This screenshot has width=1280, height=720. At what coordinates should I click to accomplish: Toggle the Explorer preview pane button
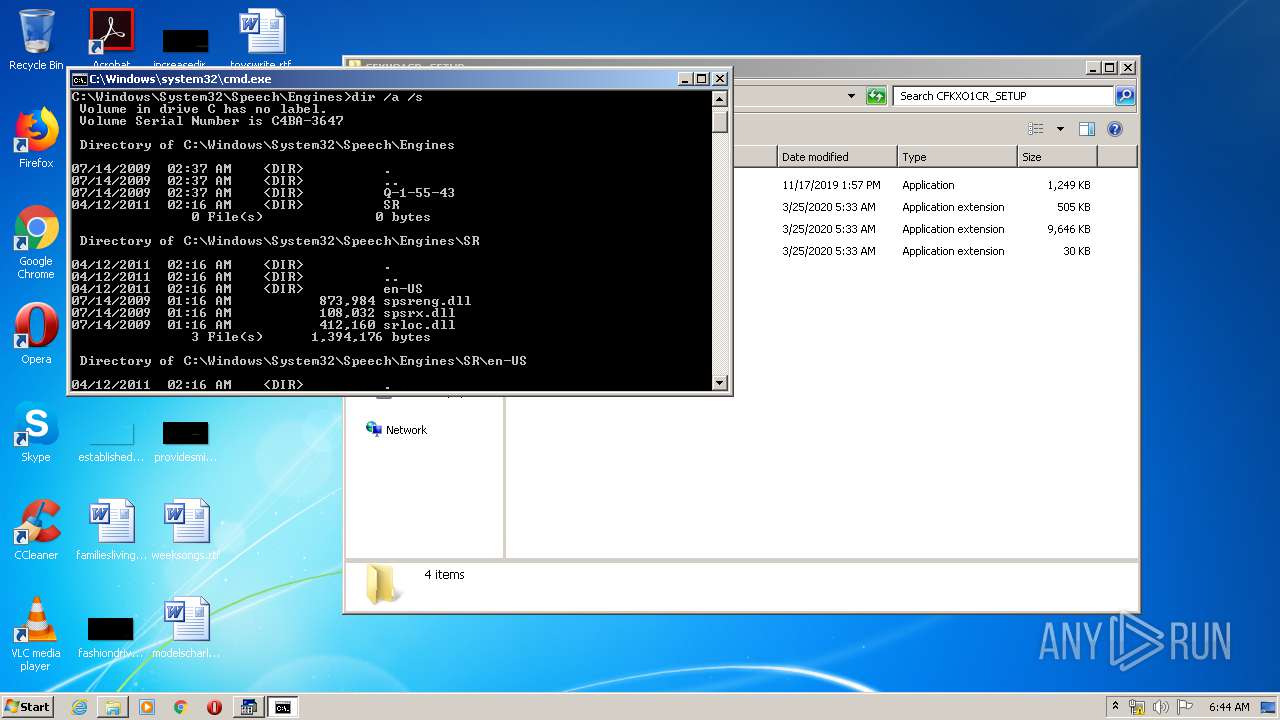pos(1087,129)
